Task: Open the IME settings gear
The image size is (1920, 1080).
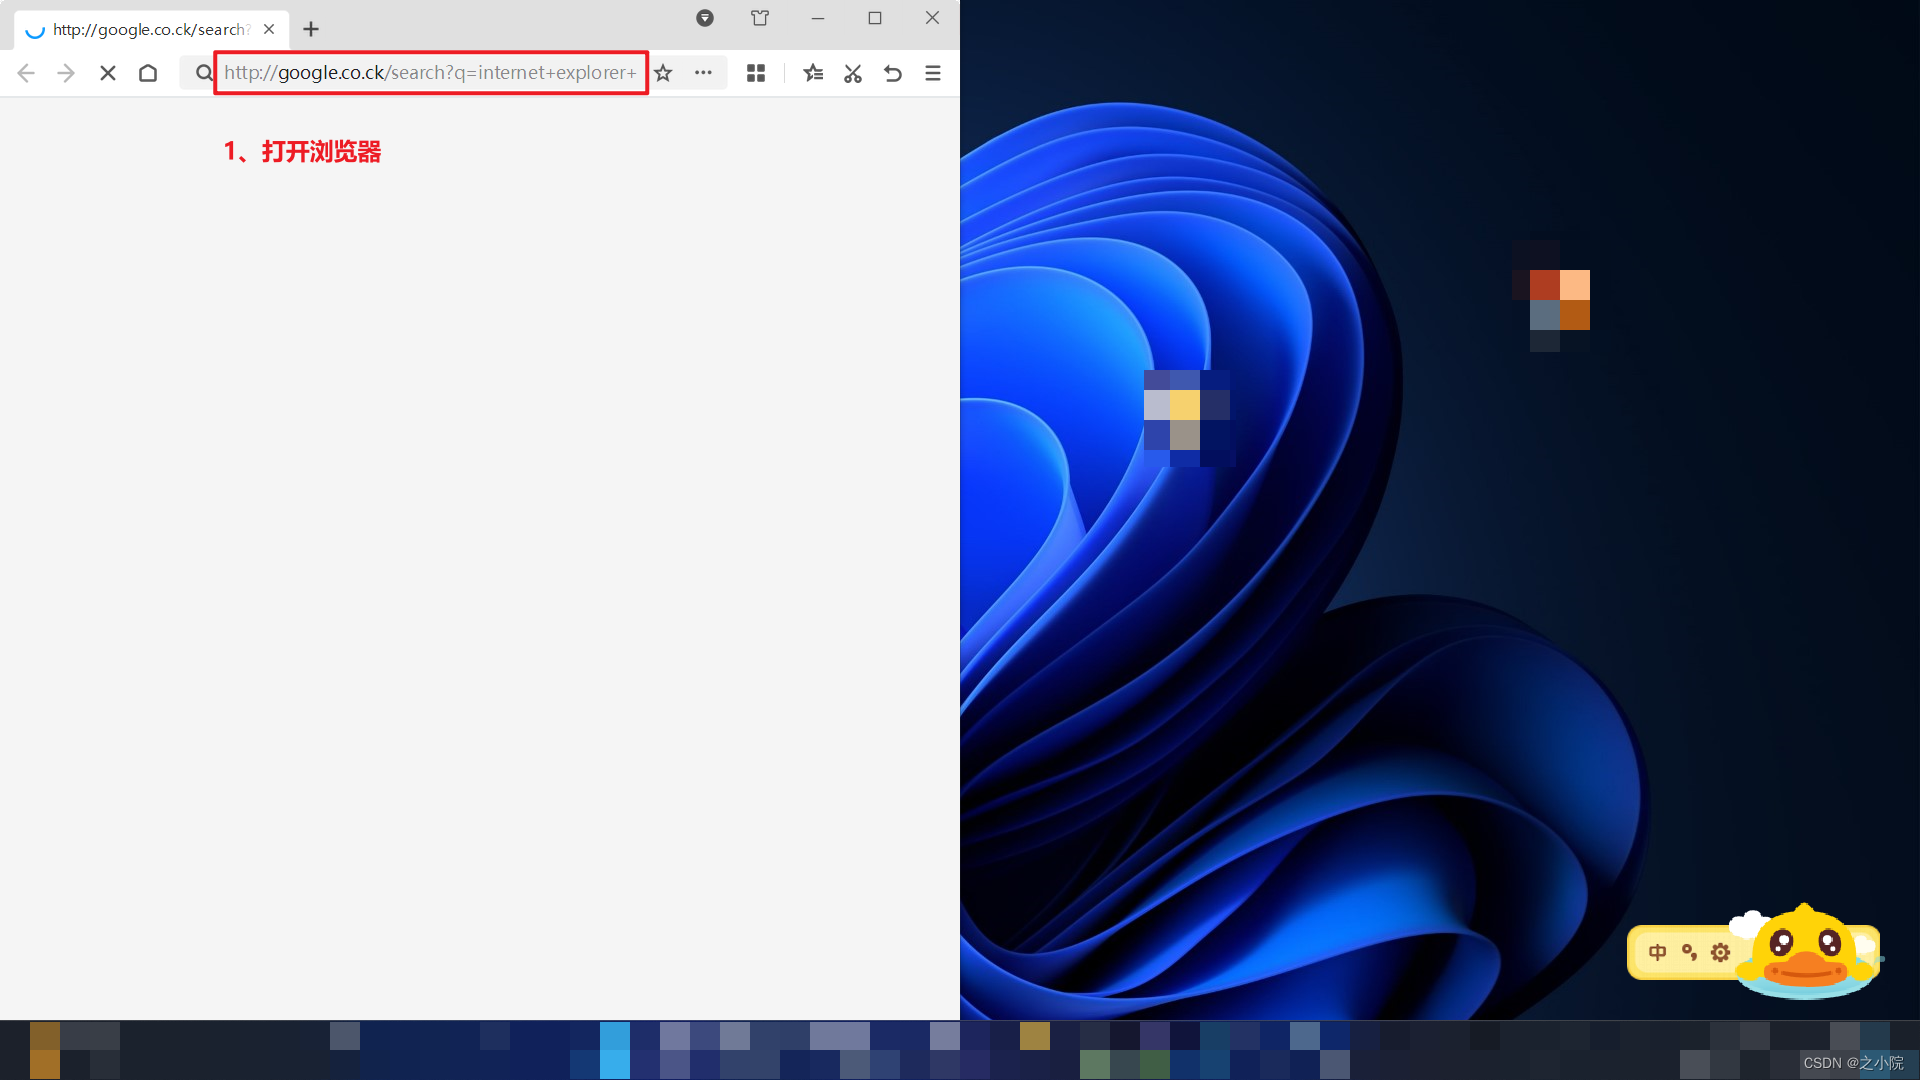Action: tap(1720, 952)
